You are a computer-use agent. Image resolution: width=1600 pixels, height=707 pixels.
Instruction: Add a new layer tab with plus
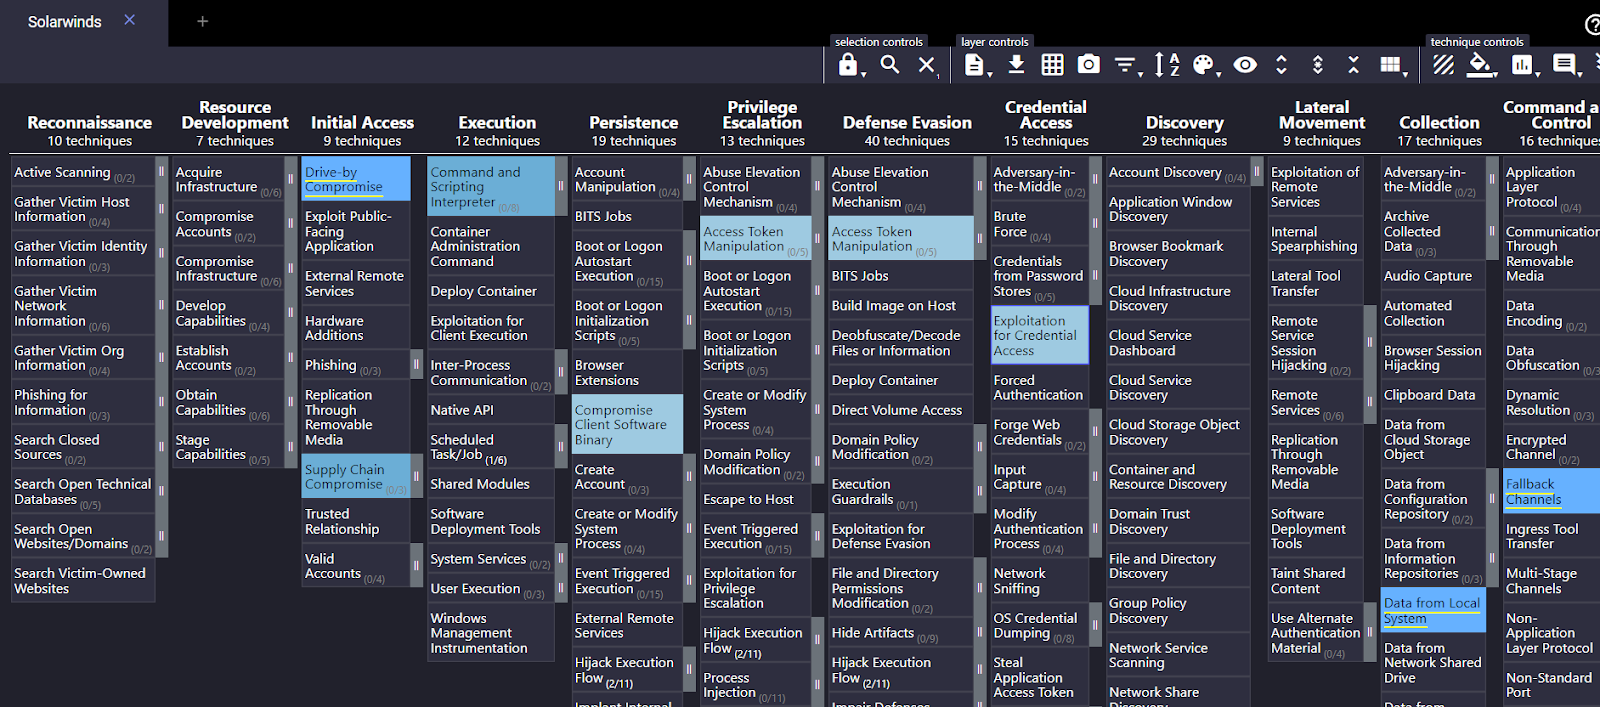click(202, 21)
